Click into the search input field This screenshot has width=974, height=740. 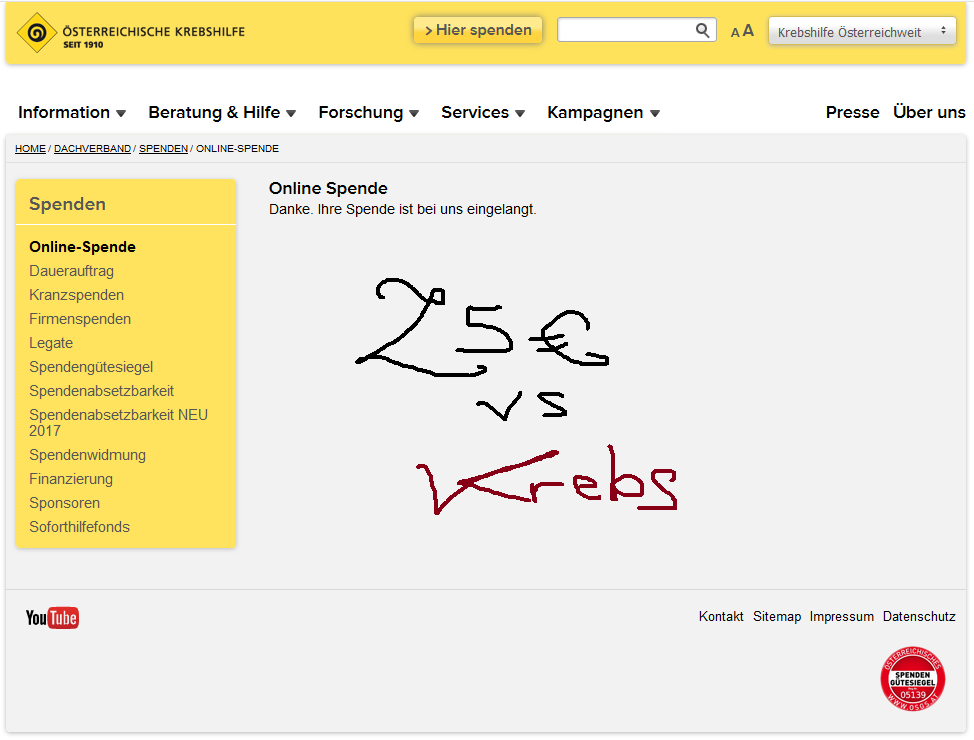tap(626, 30)
